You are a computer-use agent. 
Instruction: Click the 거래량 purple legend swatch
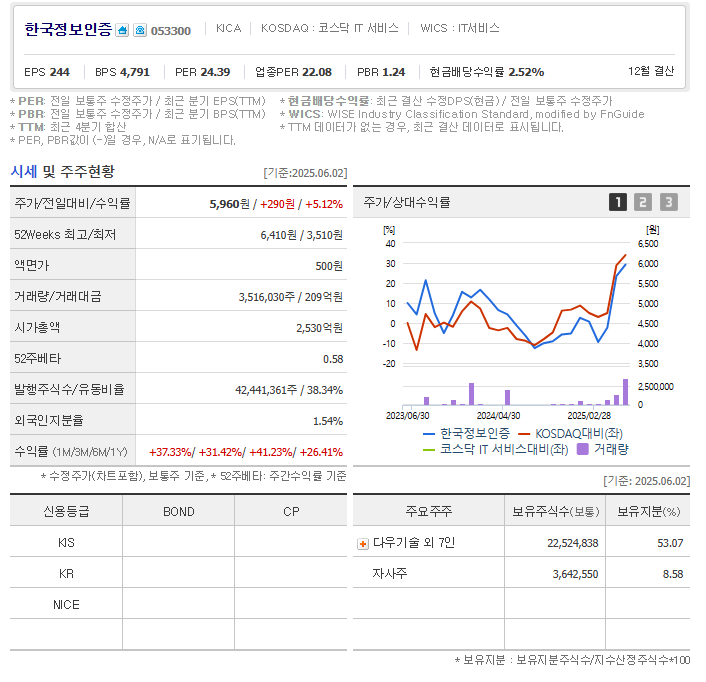tap(583, 449)
